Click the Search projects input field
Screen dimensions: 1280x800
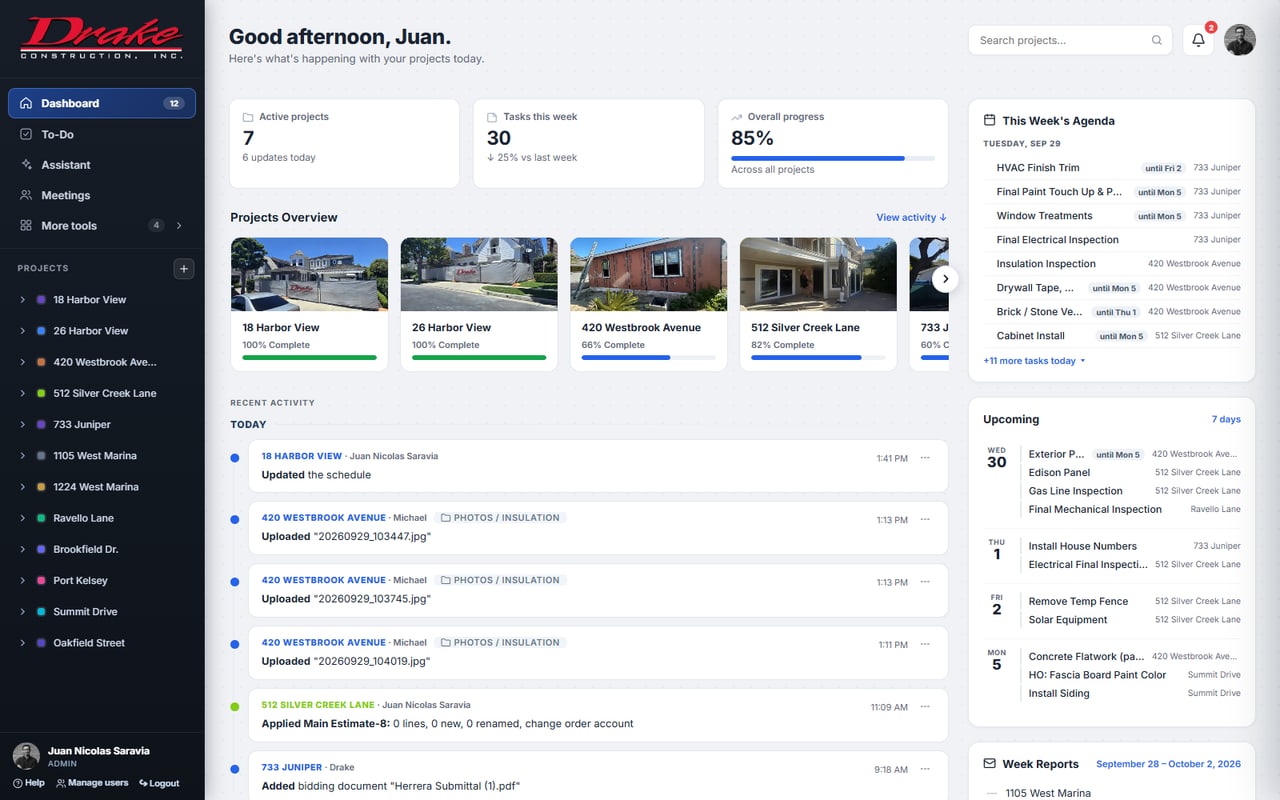[x=1059, y=40]
